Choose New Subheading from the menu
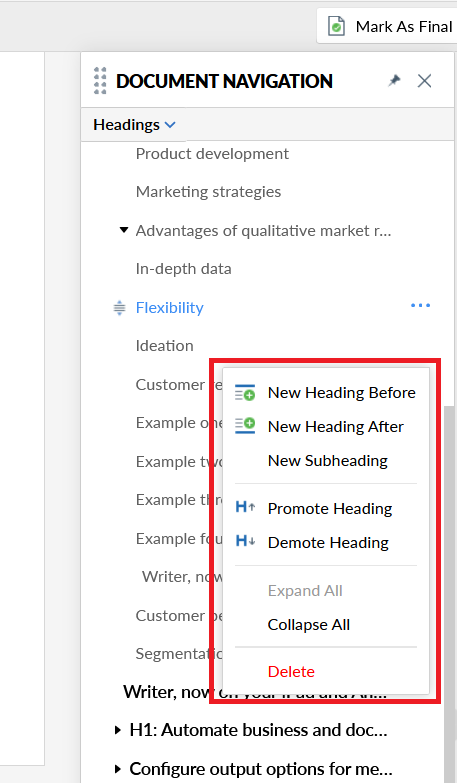This screenshot has width=457, height=783. (x=328, y=460)
